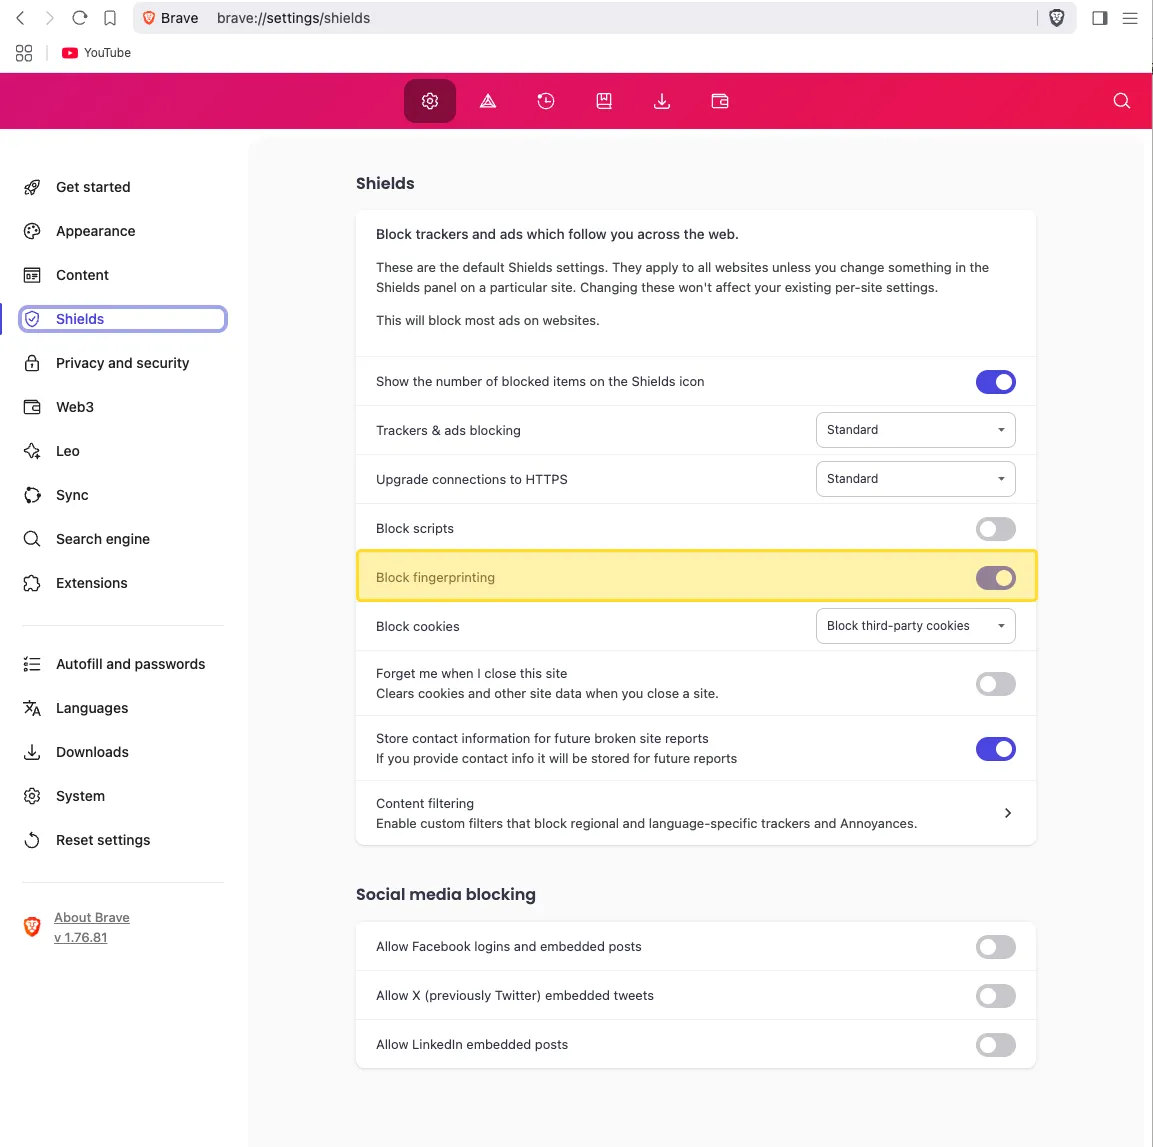1153x1147 pixels.
Task: Enable the Block scripts toggle
Action: [995, 529]
